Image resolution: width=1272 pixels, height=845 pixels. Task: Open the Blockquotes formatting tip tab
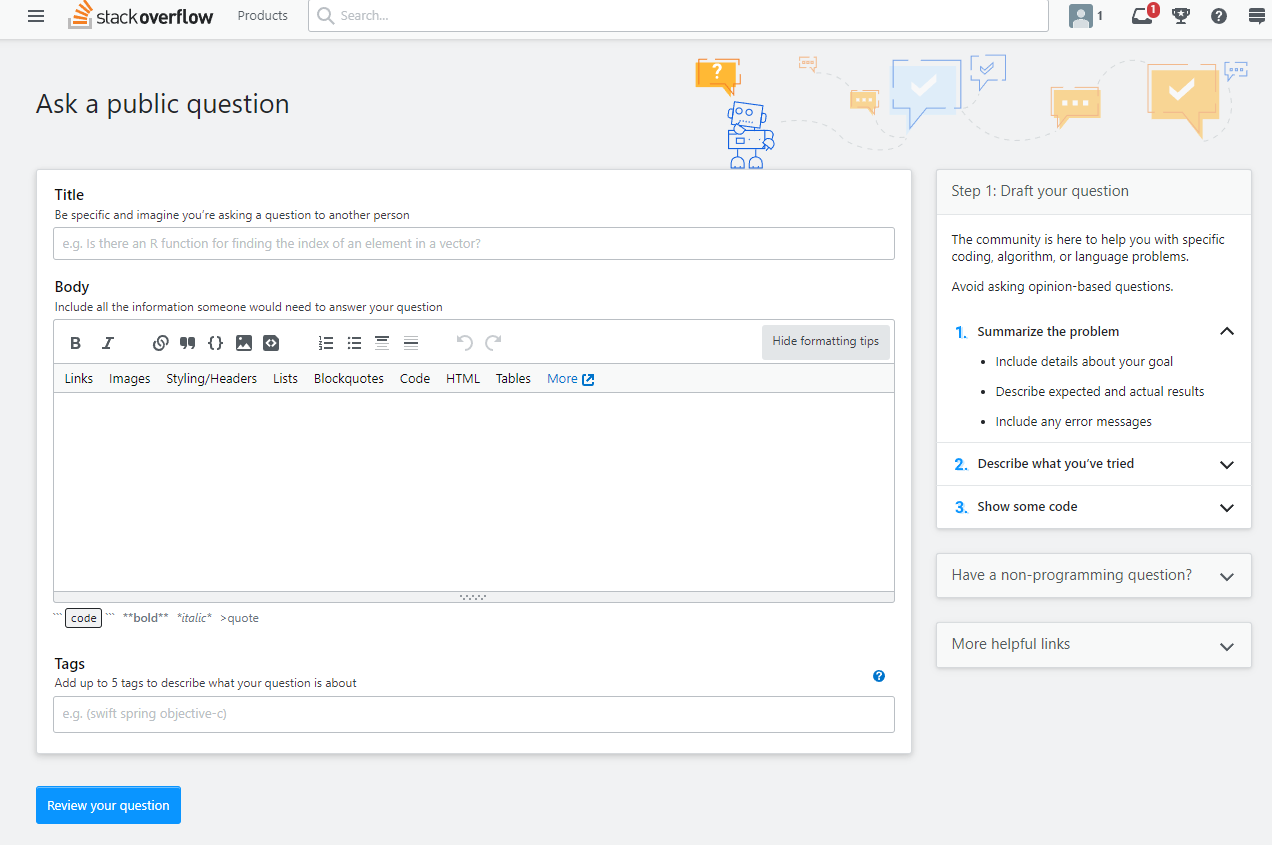(349, 379)
